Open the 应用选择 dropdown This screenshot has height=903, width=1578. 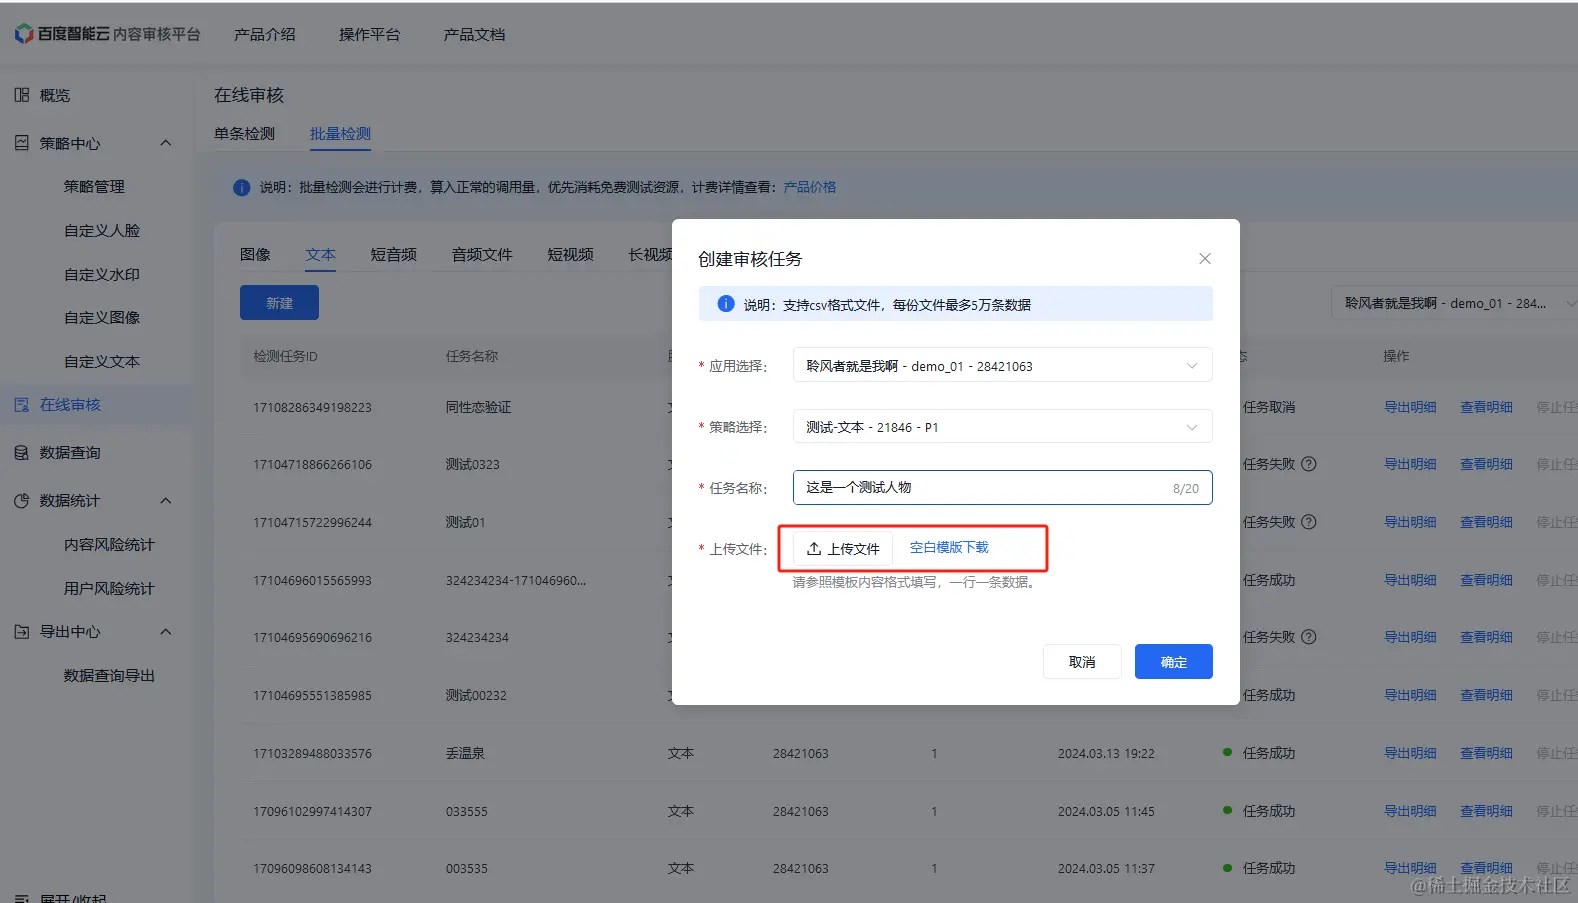coord(1002,366)
